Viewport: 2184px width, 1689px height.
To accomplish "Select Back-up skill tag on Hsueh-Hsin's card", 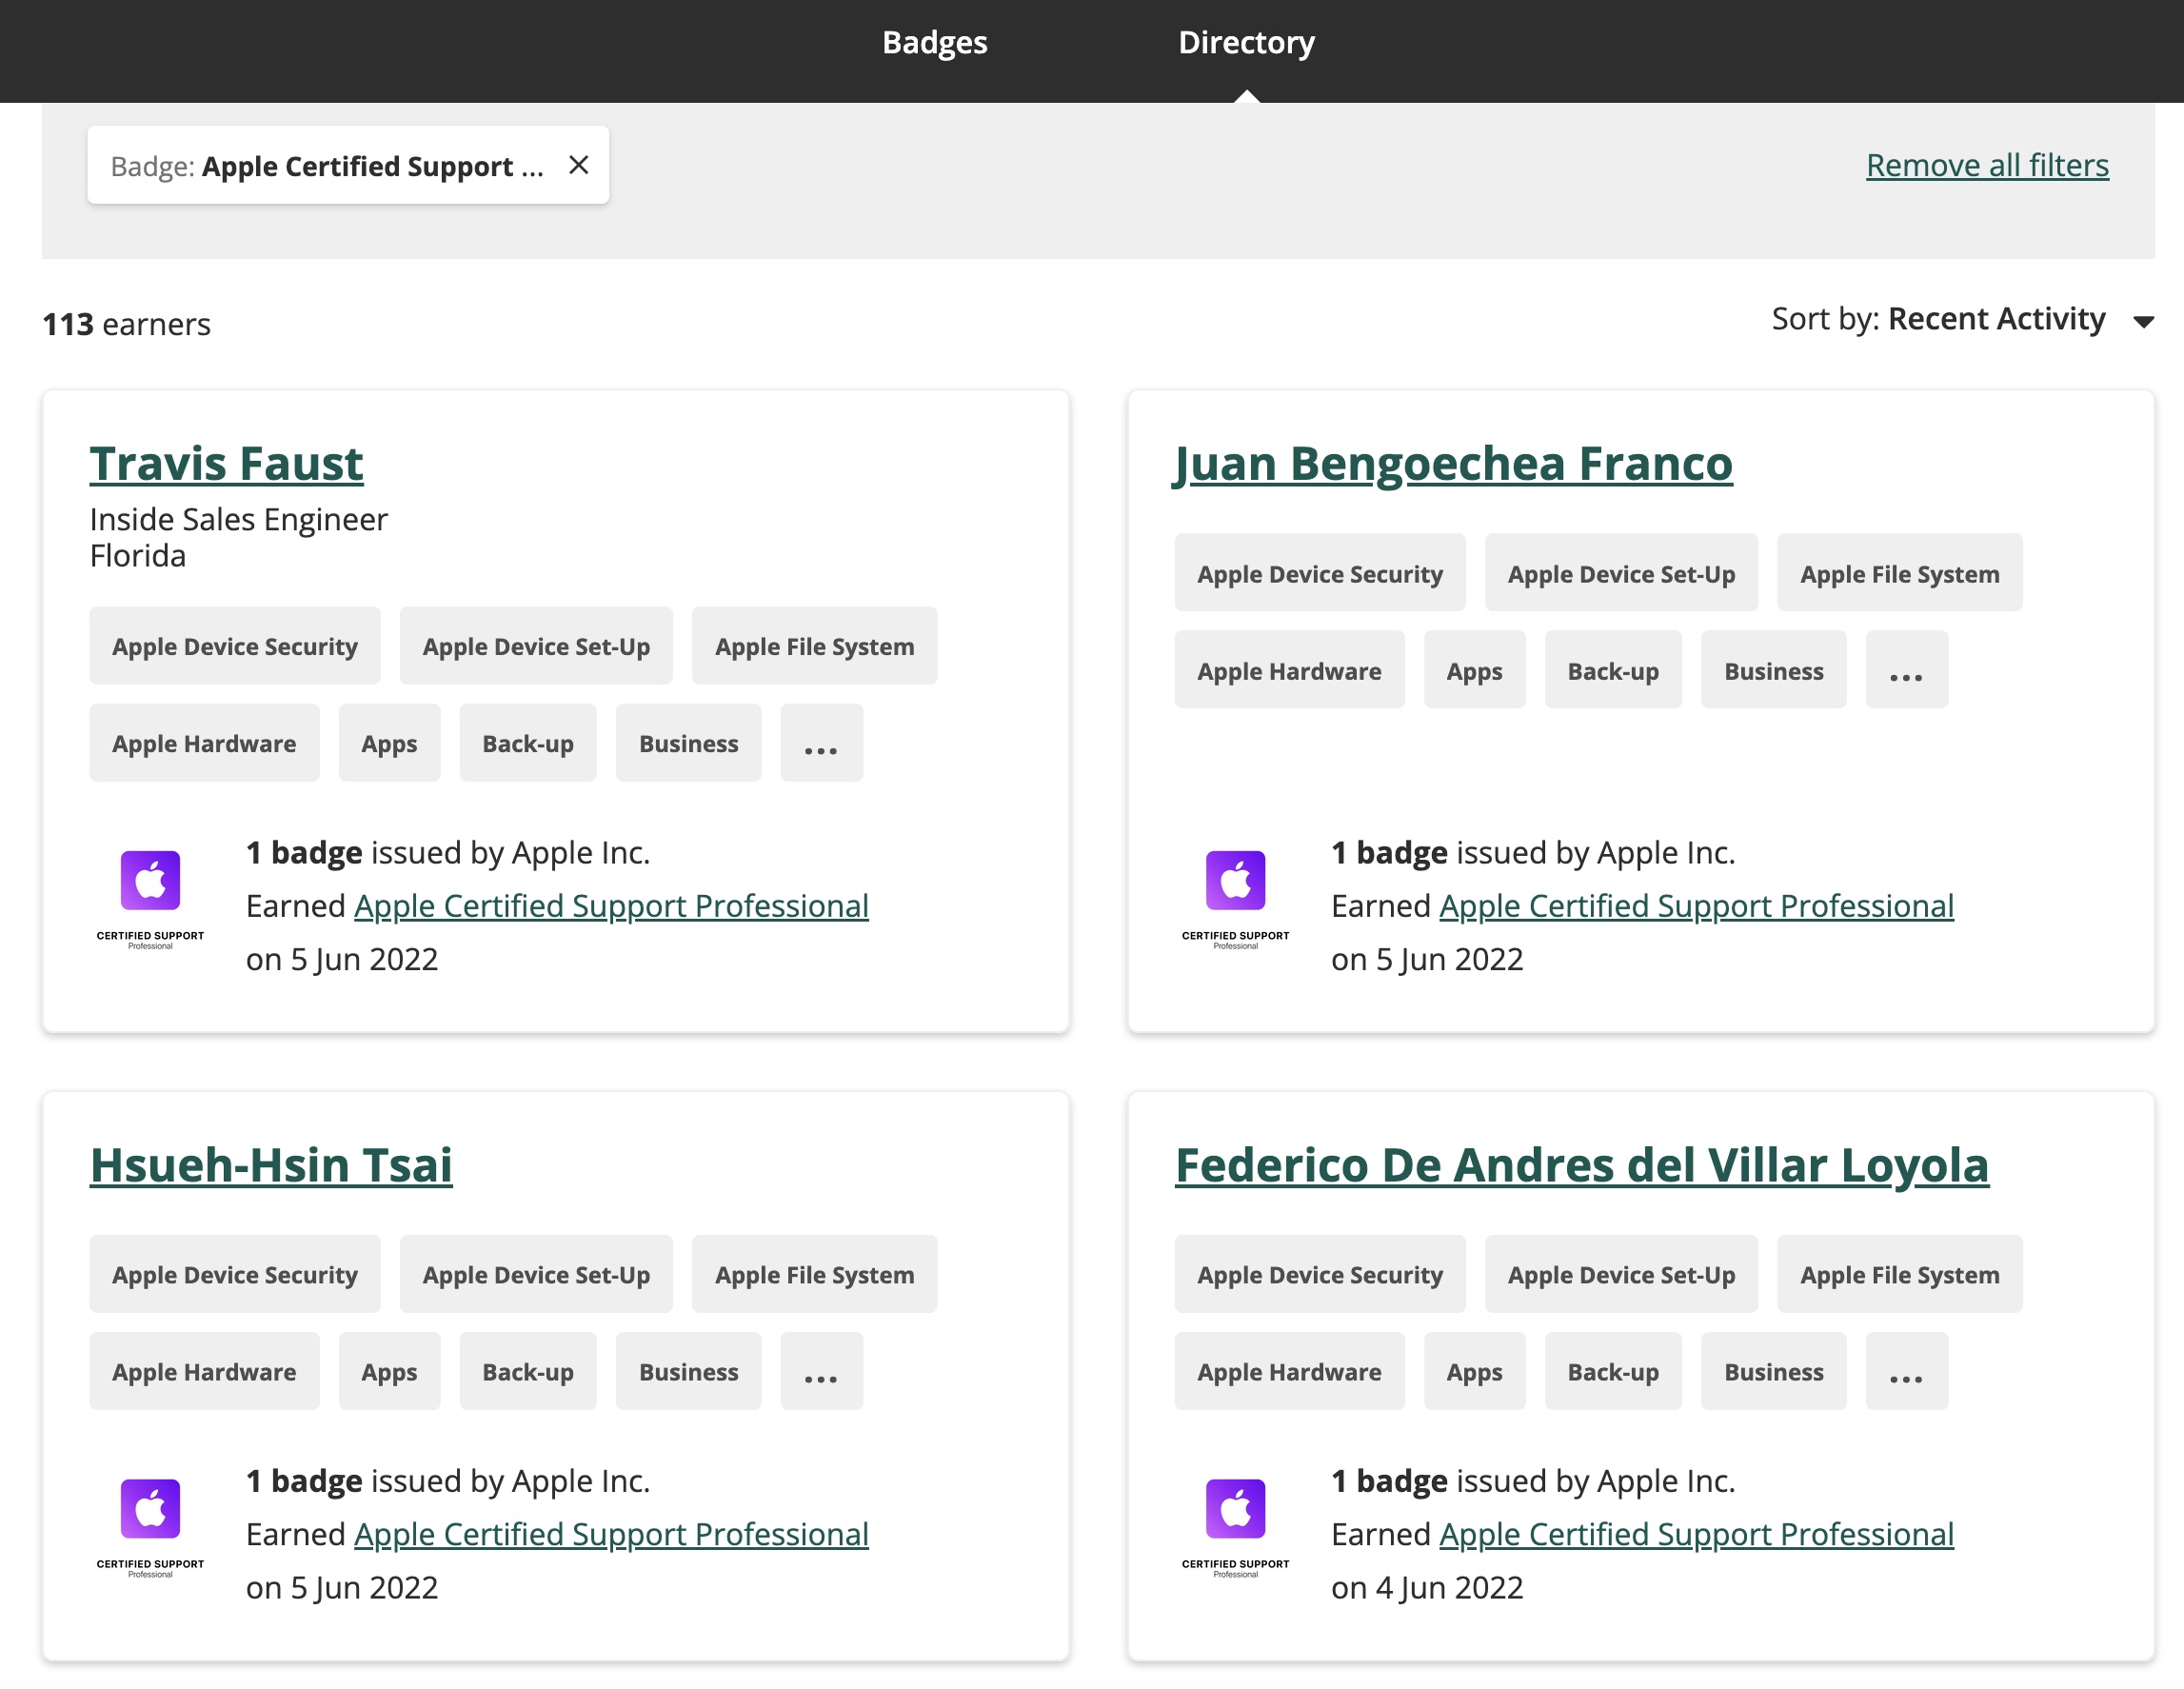I will click(x=527, y=1371).
